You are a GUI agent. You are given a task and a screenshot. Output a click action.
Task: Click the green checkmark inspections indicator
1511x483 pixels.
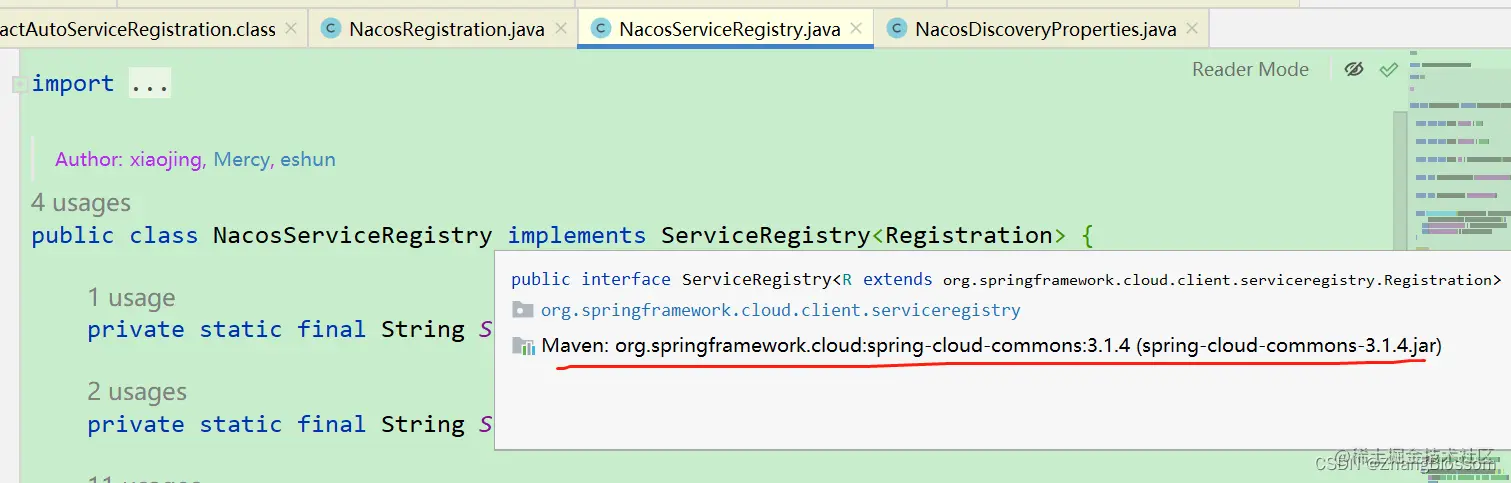tap(1388, 69)
